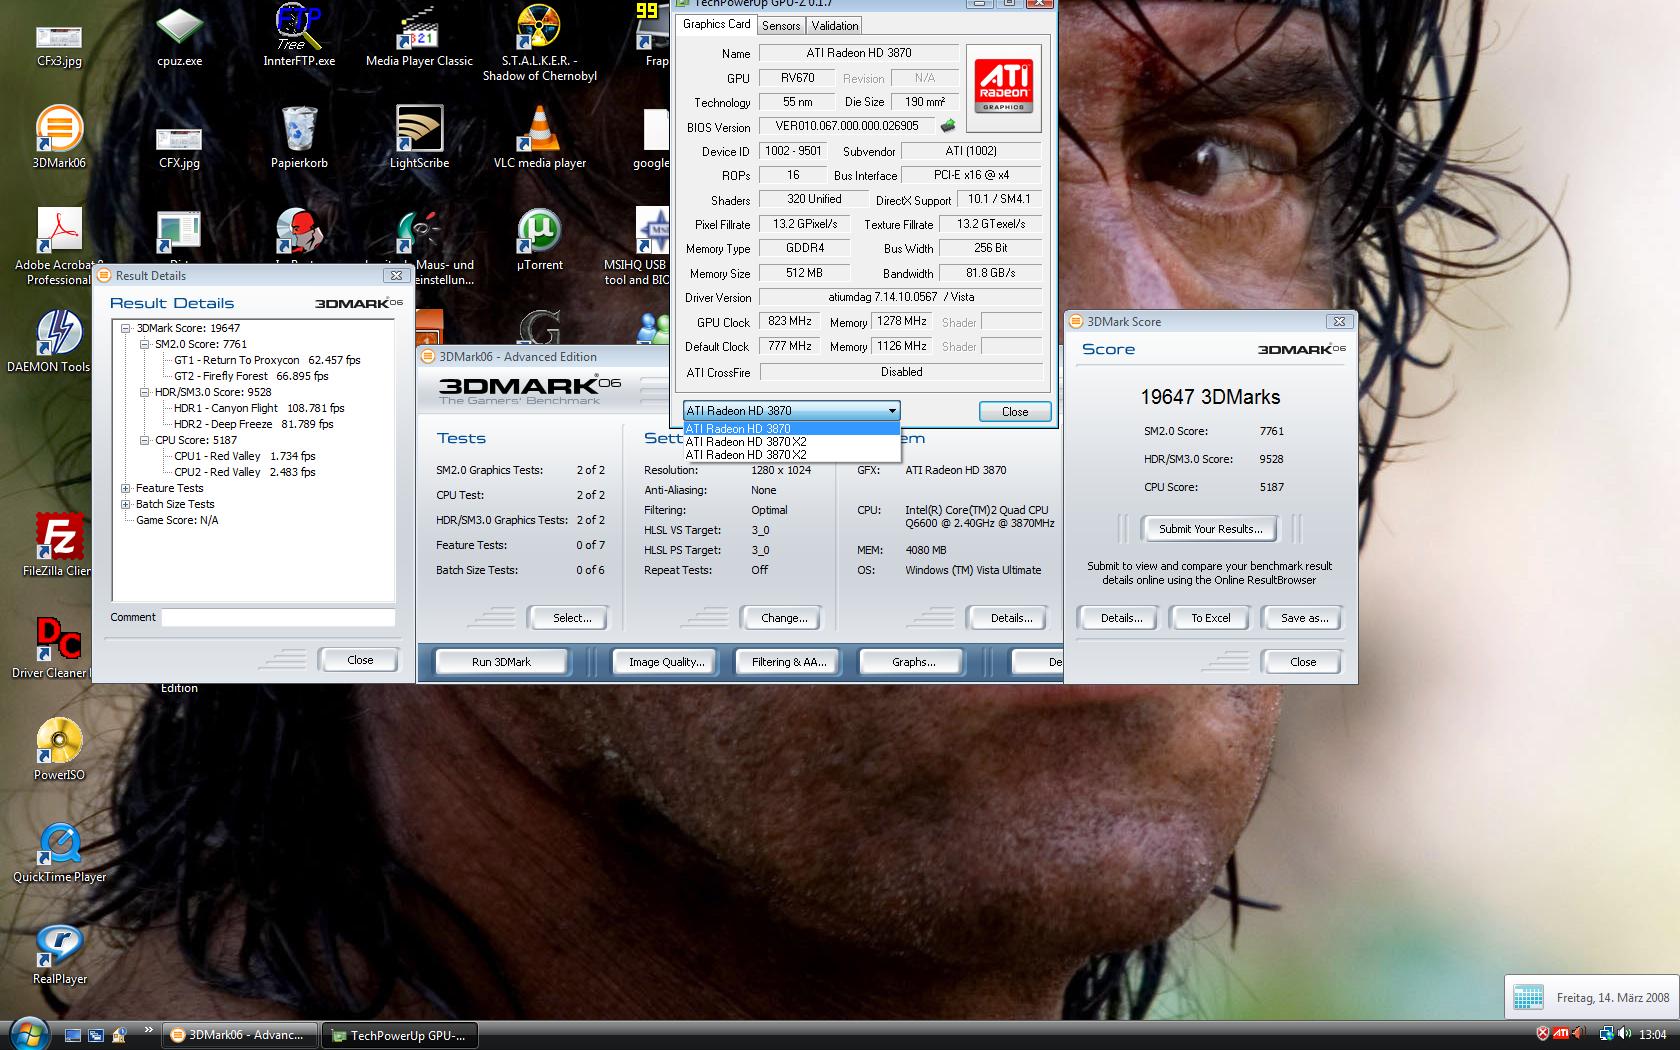Collapse the 3DMark Score tree node
1680x1050 pixels.
coord(126,328)
